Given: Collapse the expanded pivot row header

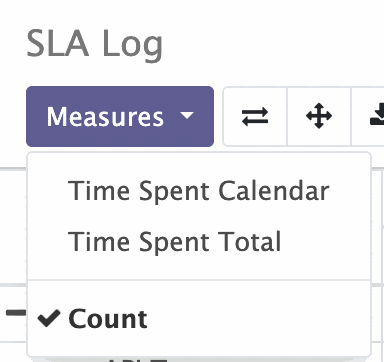Looking at the screenshot, I should [x=16, y=312].
